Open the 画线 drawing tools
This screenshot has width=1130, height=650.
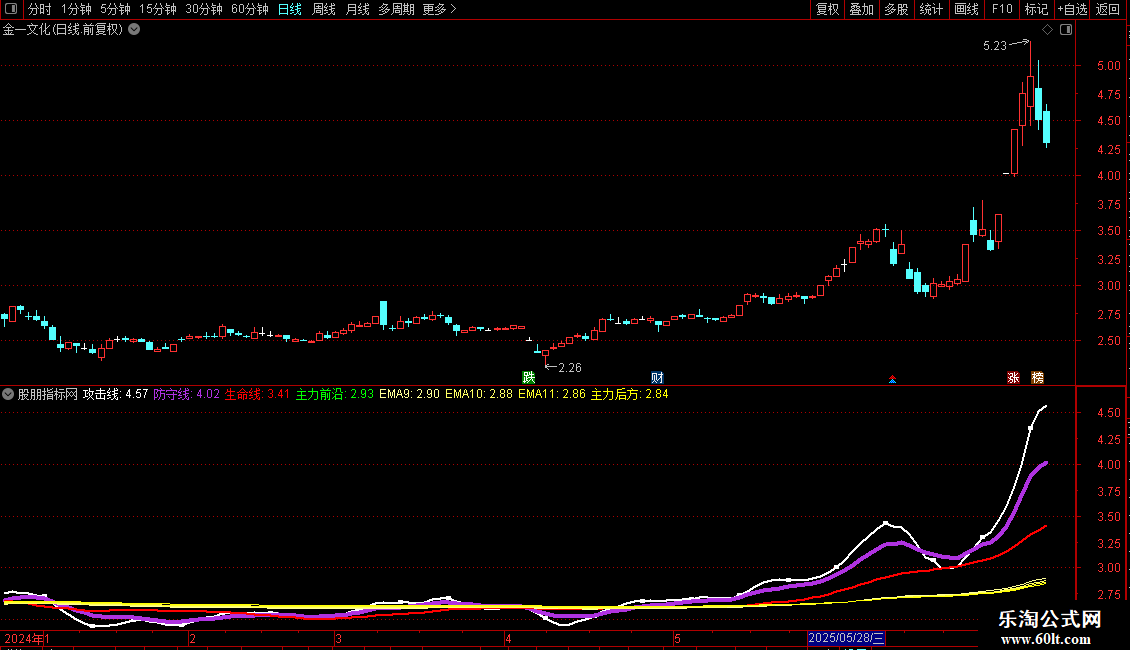coord(966,9)
